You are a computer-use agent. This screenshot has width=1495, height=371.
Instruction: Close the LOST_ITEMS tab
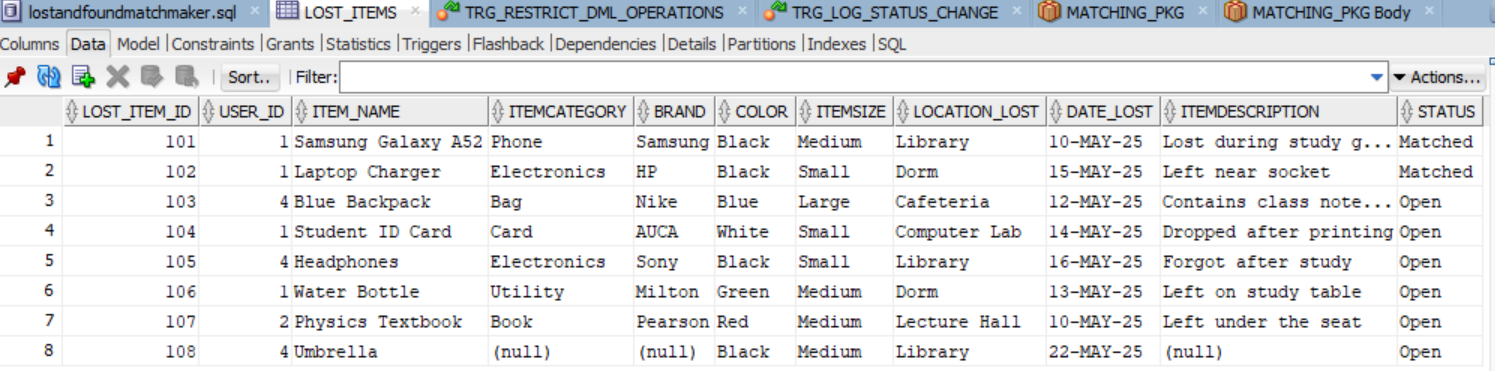pos(416,12)
